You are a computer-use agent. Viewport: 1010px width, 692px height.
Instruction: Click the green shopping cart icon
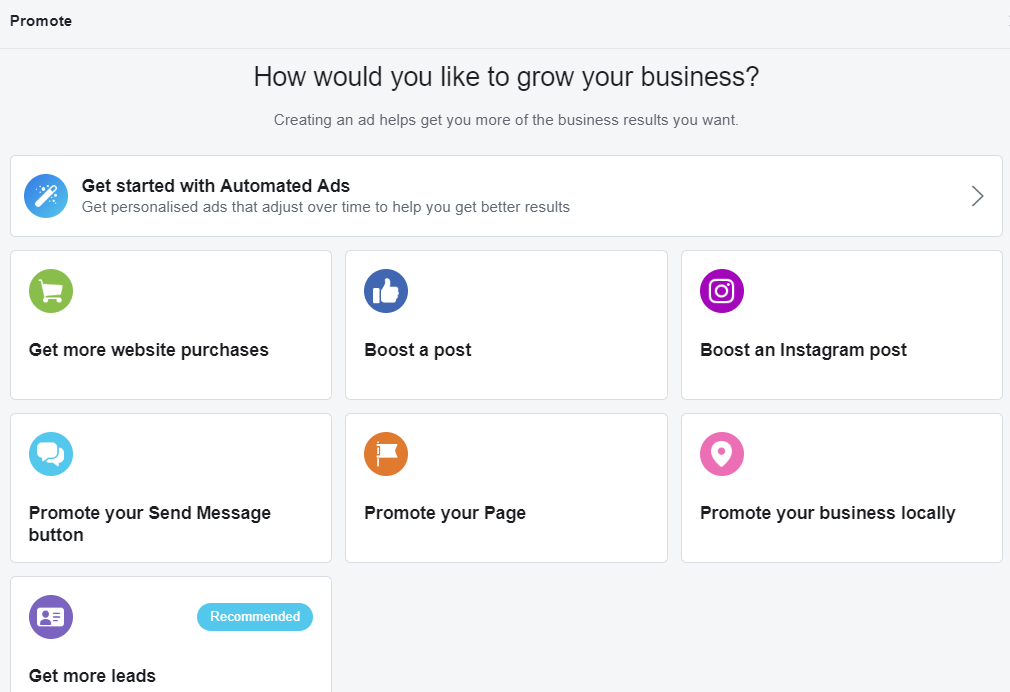click(x=51, y=291)
